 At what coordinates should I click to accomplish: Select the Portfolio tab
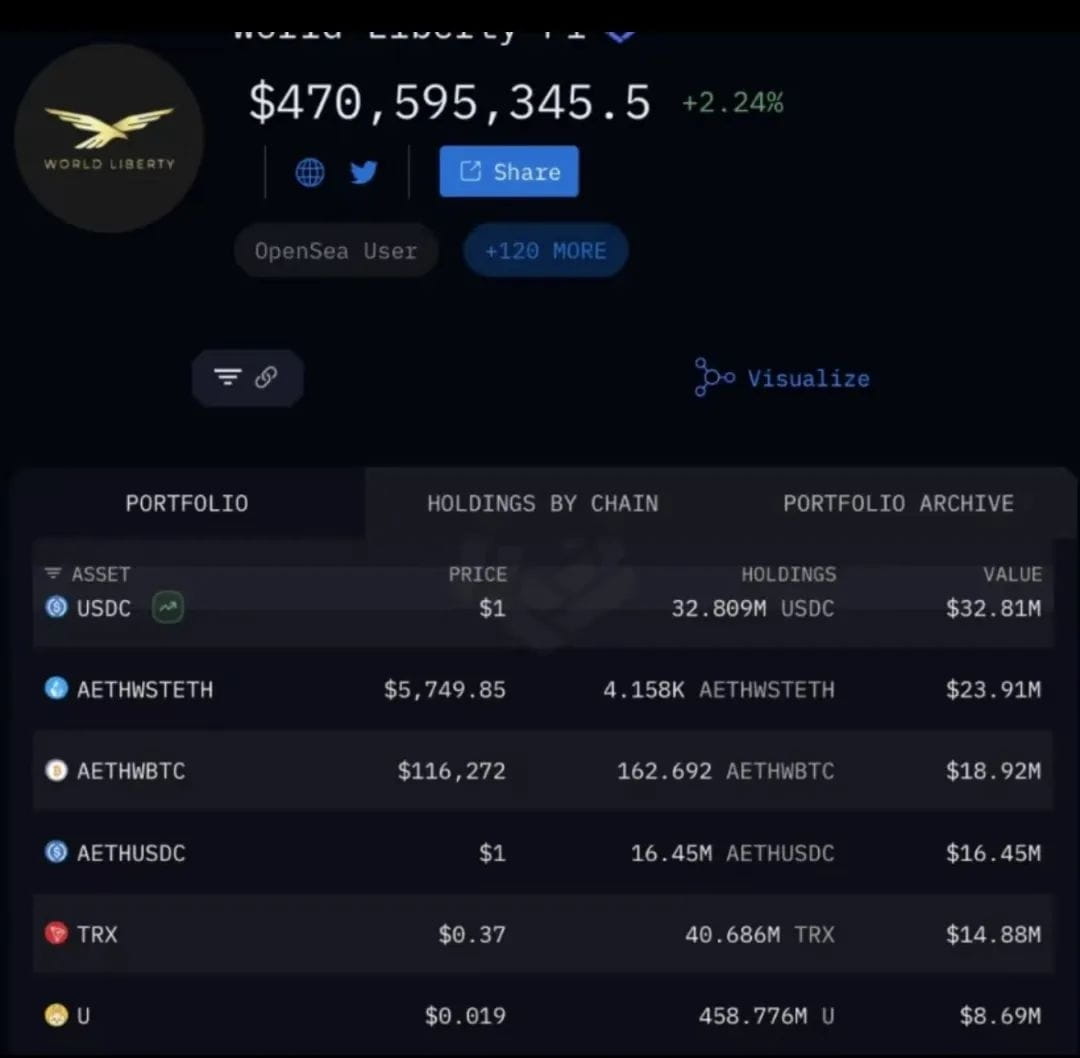[187, 504]
